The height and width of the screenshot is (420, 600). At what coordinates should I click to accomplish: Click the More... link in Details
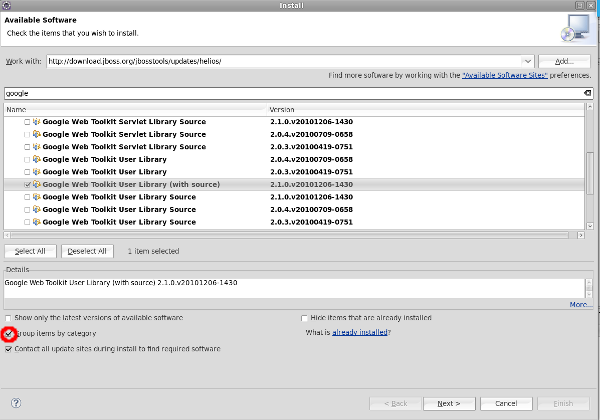click(x=579, y=304)
